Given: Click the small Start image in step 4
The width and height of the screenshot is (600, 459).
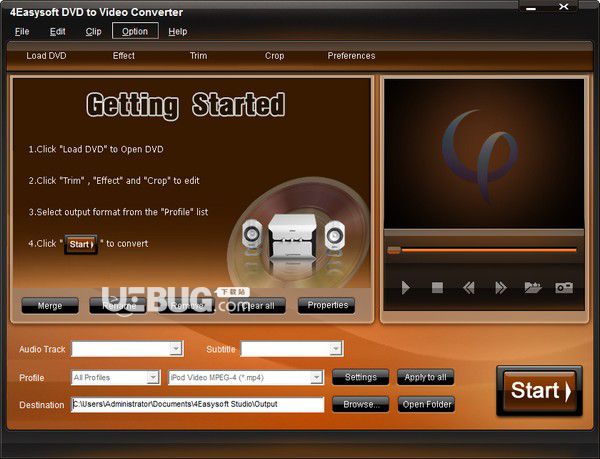Looking at the screenshot, I should click(81, 244).
